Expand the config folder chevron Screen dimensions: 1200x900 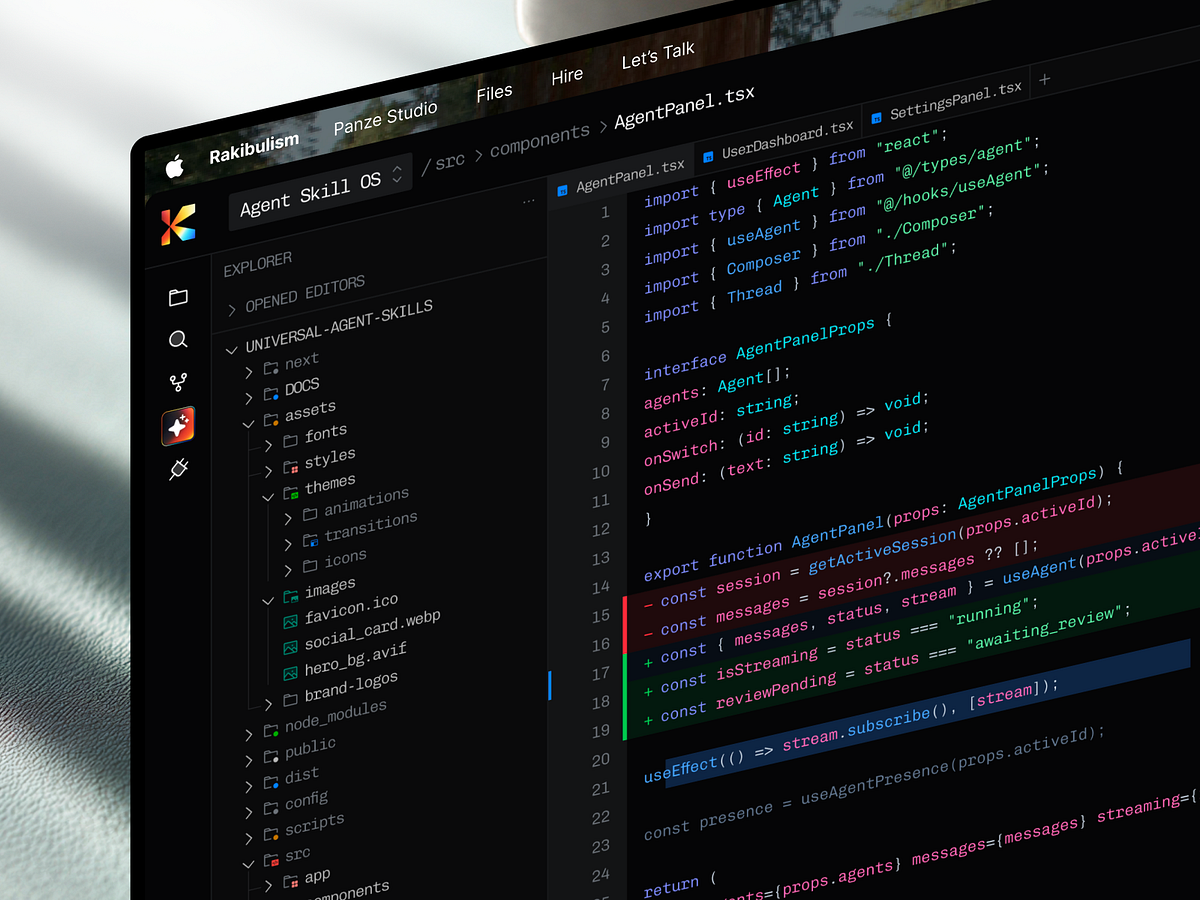(x=249, y=811)
